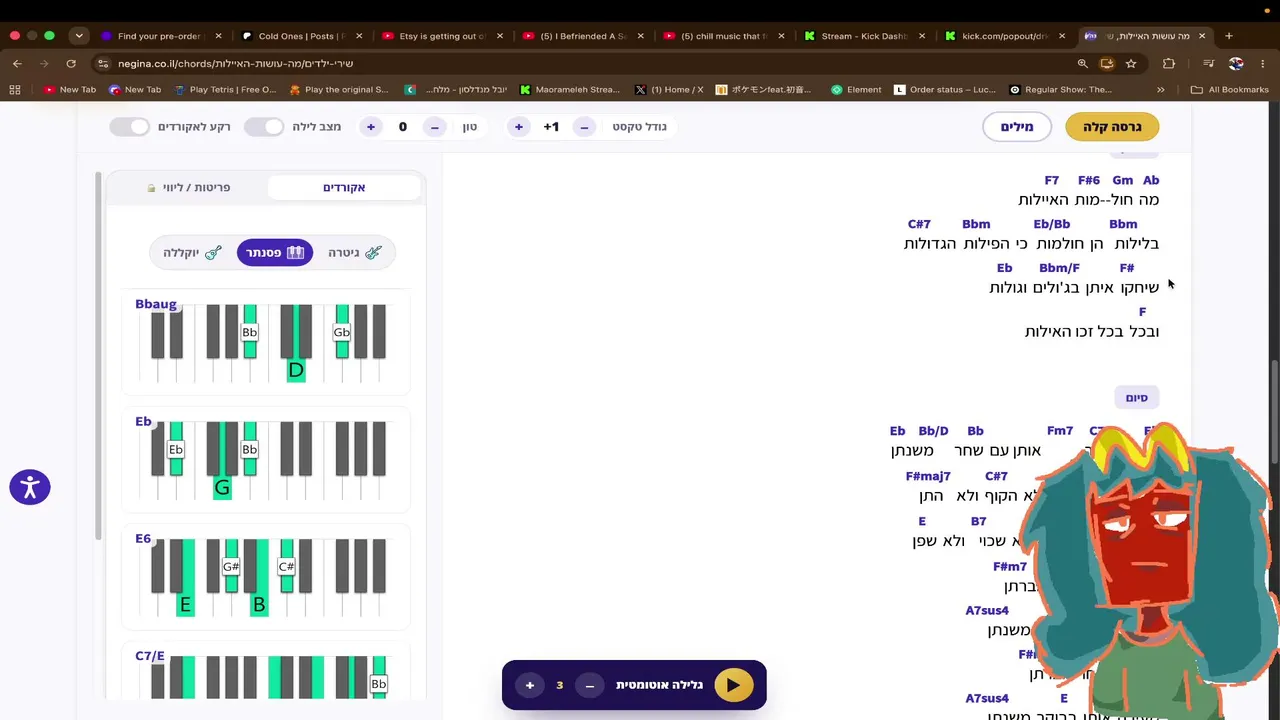Switch to the I Befriended YouTube tab
This screenshot has width=1280, height=720.
tap(583, 36)
